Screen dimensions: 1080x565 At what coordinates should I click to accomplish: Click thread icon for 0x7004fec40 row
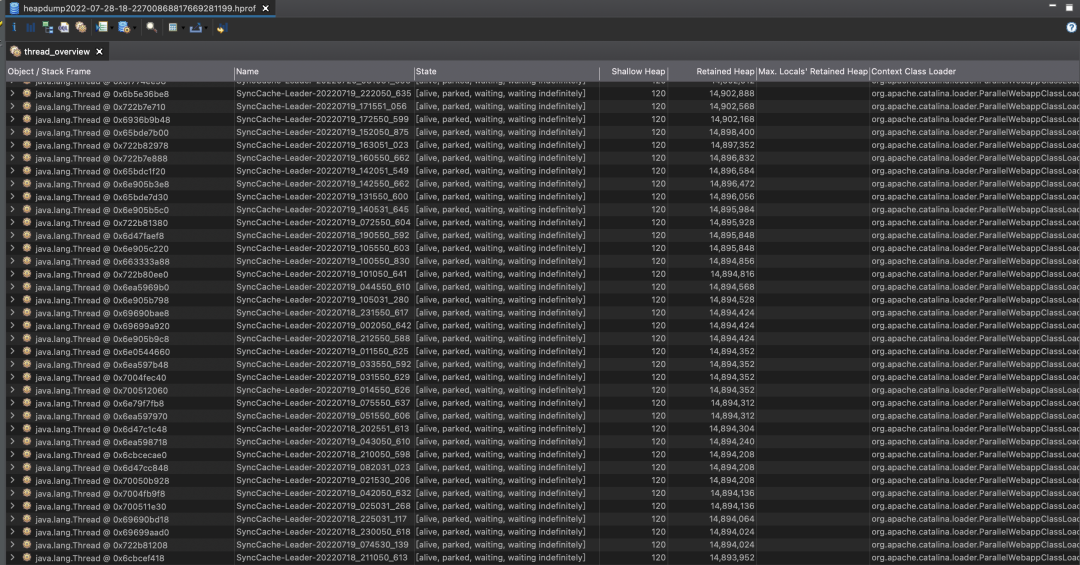point(27,377)
